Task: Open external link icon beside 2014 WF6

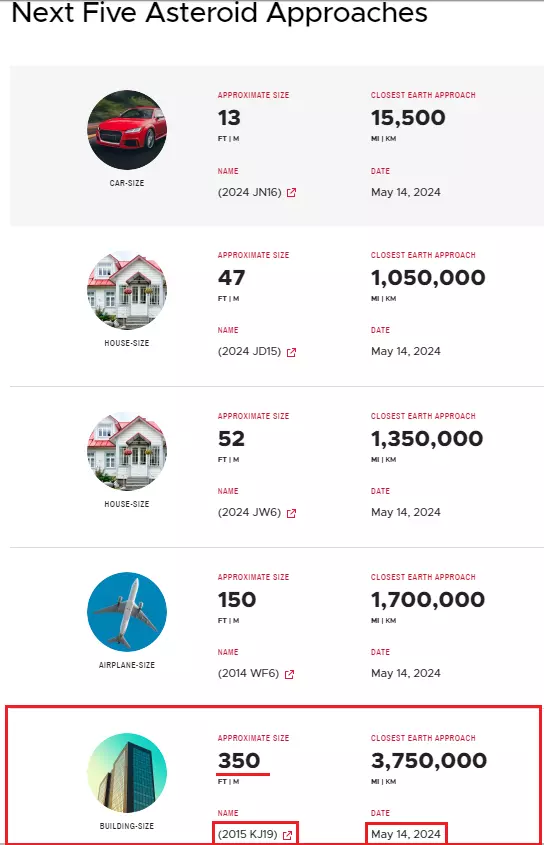Action: pyautogui.click(x=289, y=674)
